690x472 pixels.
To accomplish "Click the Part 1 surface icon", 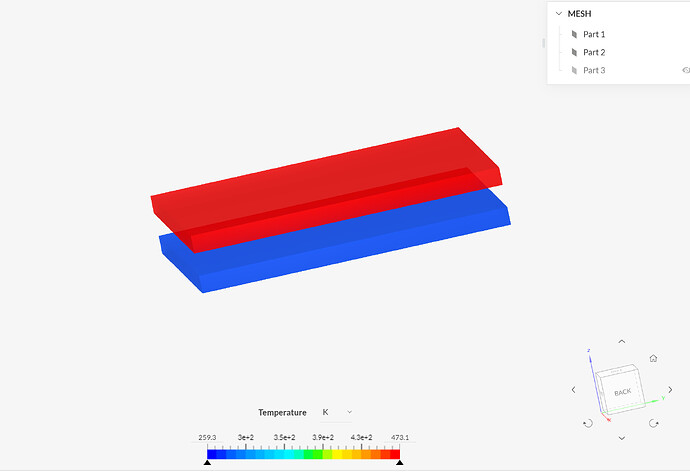I will (x=574, y=34).
